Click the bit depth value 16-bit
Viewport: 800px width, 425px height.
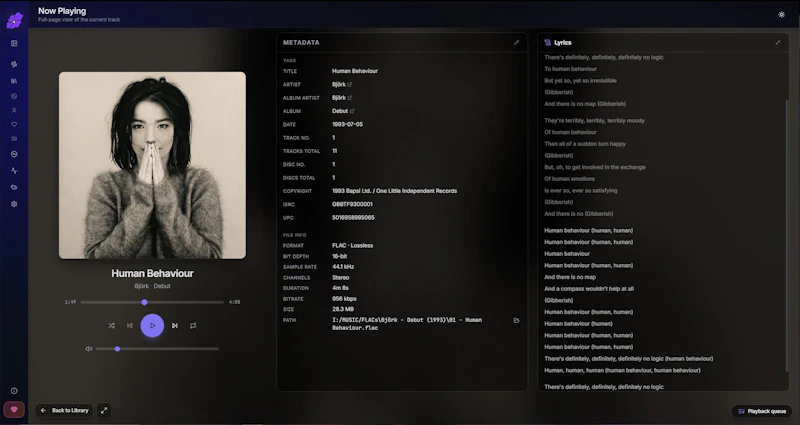(340, 256)
